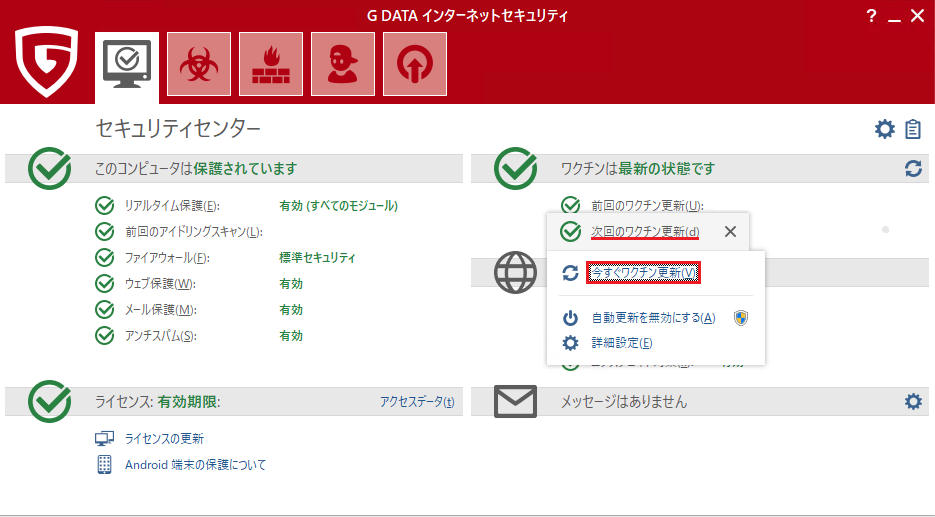Click green check beside アンチスパム

click(x=105, y=335)
